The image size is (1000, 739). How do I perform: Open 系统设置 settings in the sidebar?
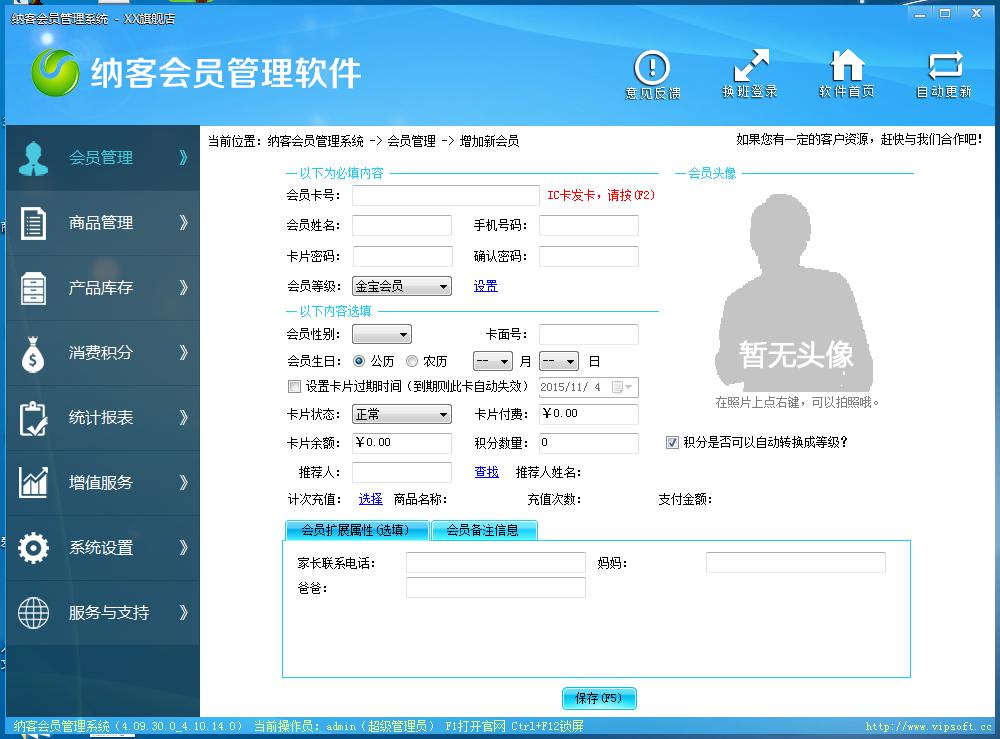[102, 548]
